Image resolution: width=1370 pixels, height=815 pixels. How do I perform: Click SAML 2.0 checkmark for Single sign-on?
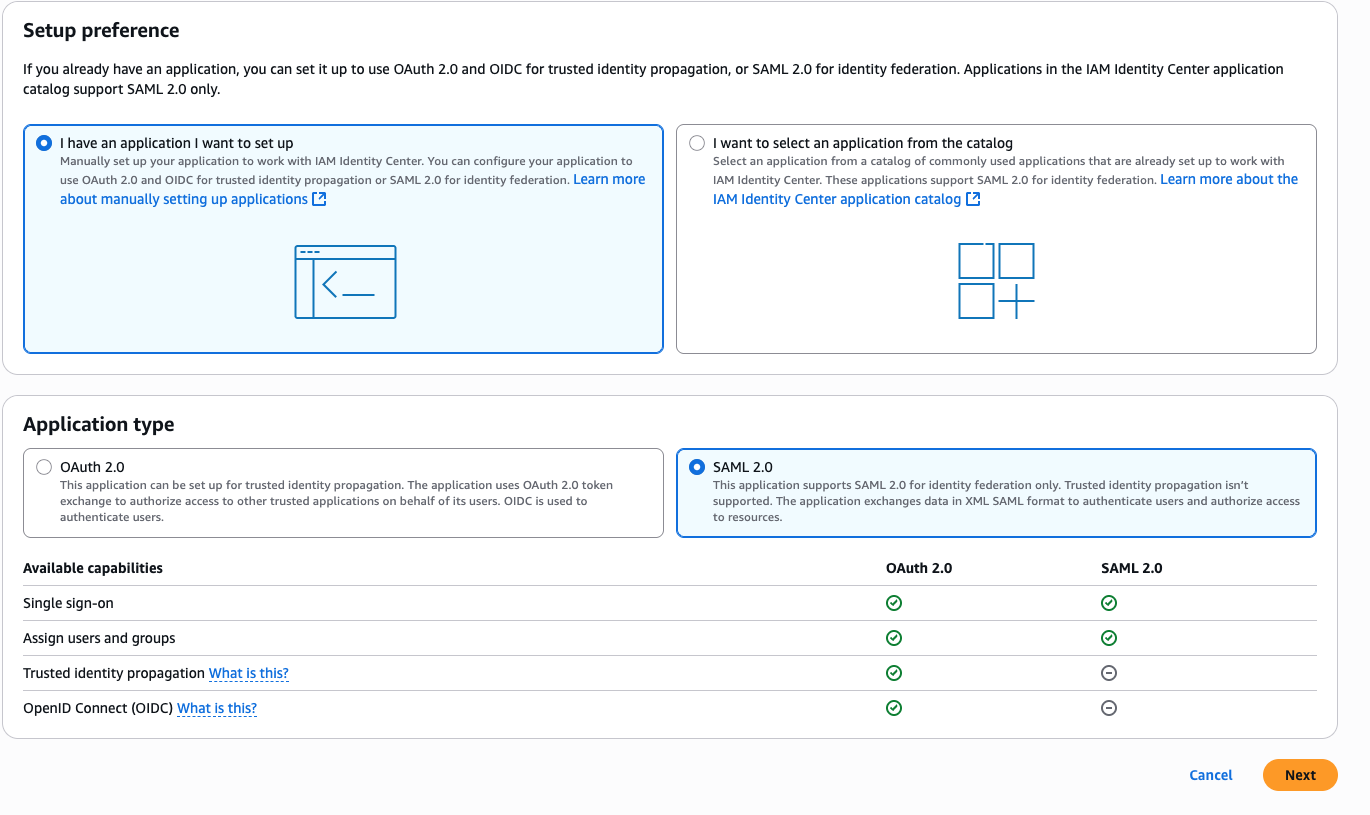[1109, 603]
